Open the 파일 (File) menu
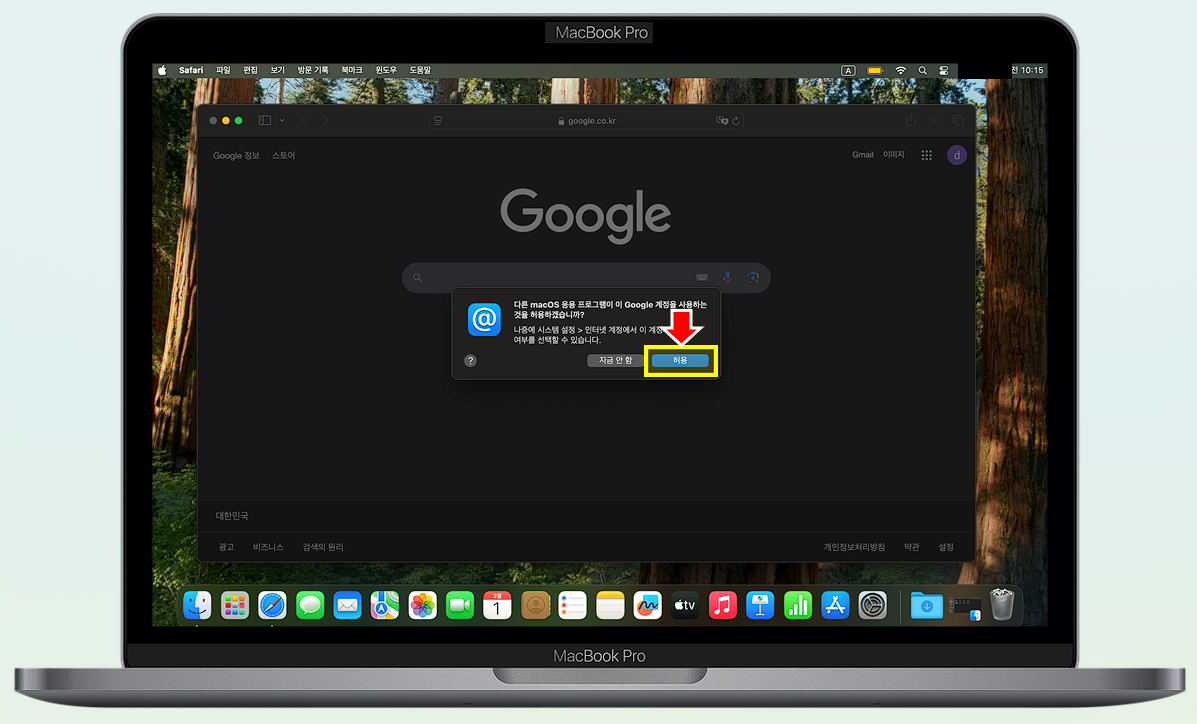1197x724 pixels. point(223,70)
